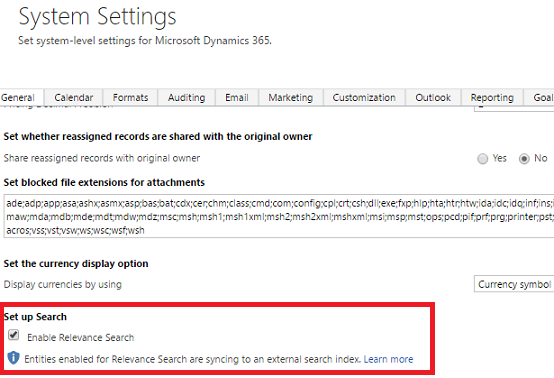Switch to the Outlook tab
The width and height of the screenshot is (554, 378).
pos(433,98)
